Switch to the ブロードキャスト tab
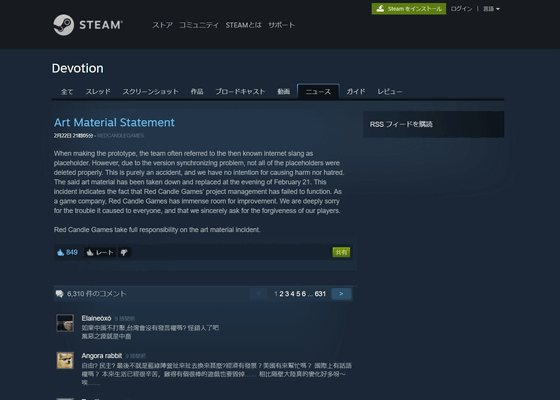The image size is (560, 400). point(240,92)
